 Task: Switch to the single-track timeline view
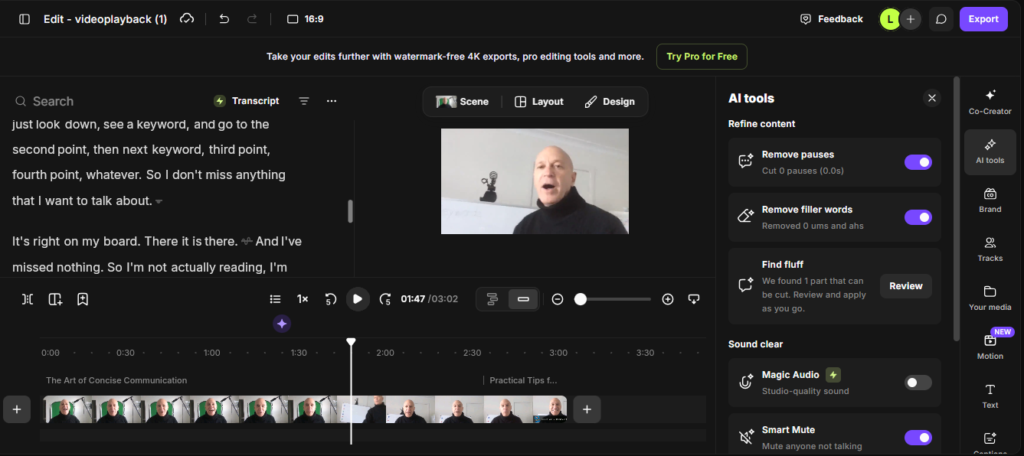523,299
